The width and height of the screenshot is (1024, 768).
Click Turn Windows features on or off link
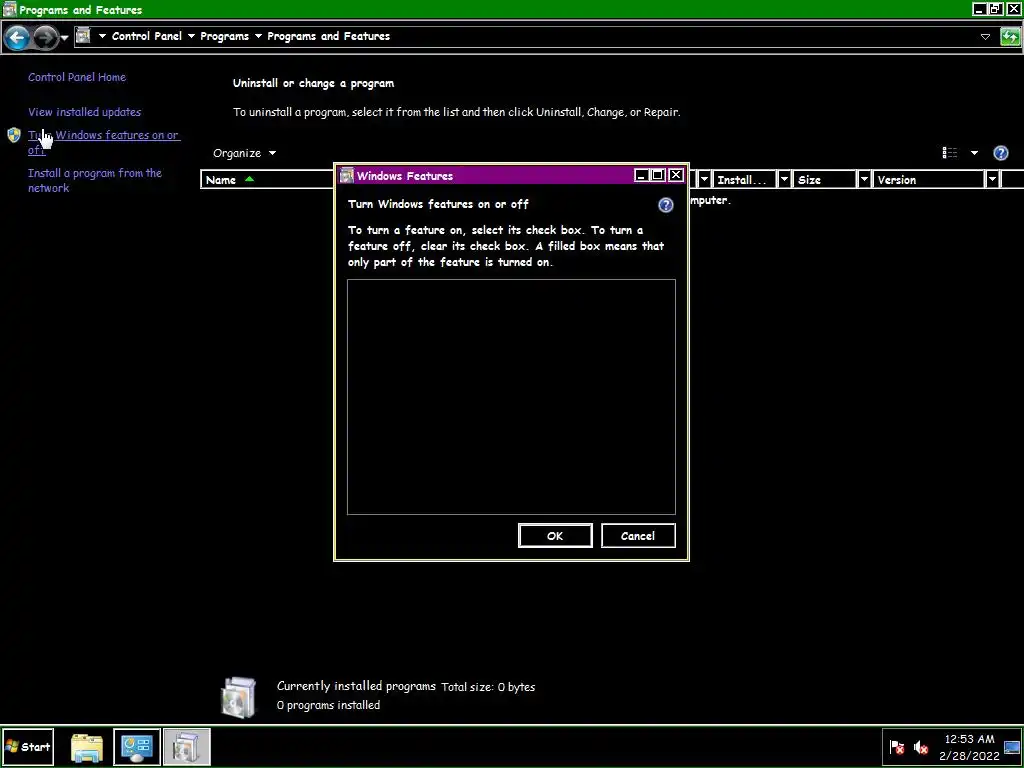(104, 142)
